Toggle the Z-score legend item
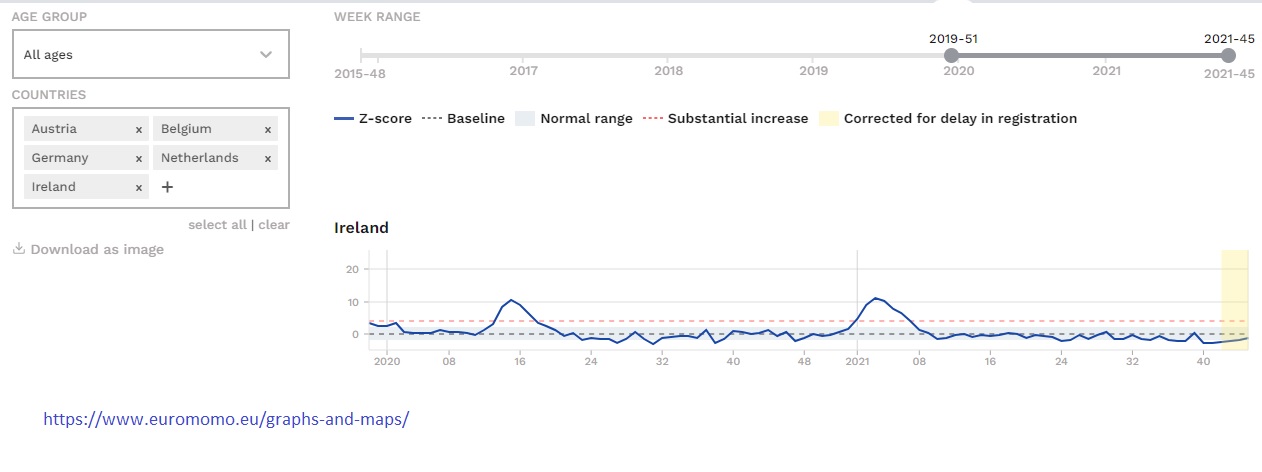This screenshot has height=472, width=1262. (372, 118)
